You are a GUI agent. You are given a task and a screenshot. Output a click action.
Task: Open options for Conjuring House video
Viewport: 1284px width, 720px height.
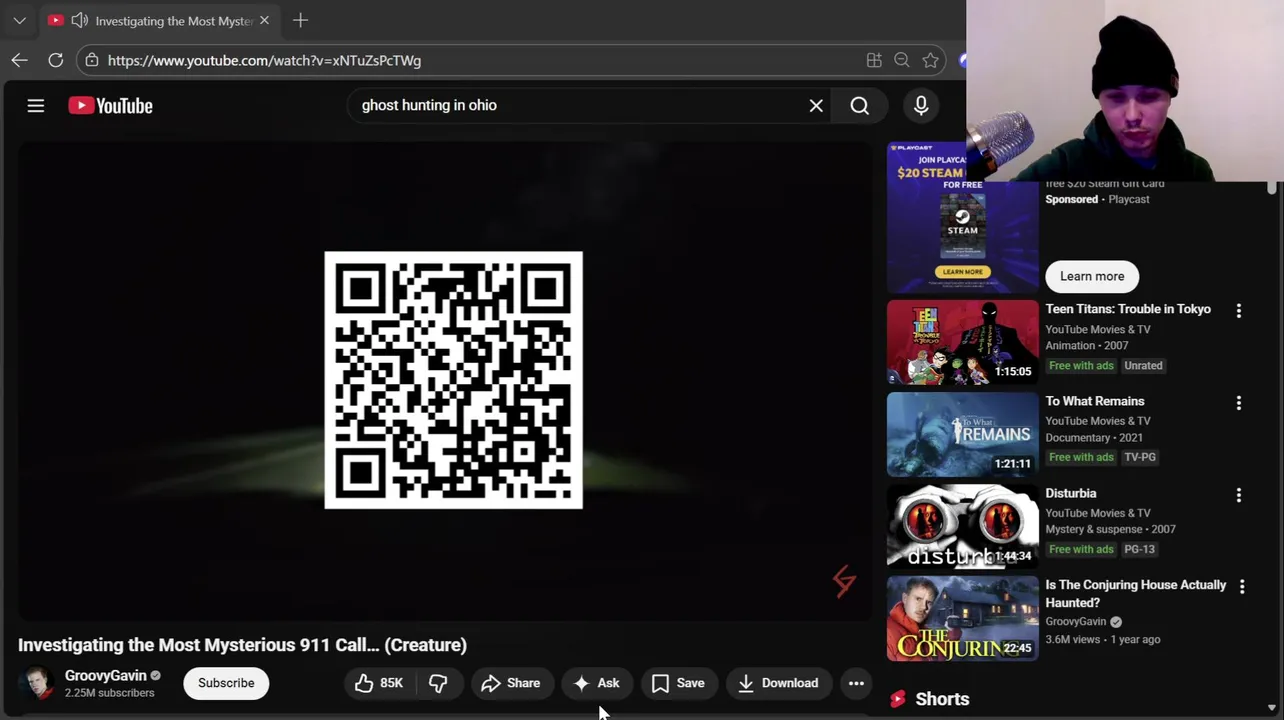click(x=1242, y=587)
